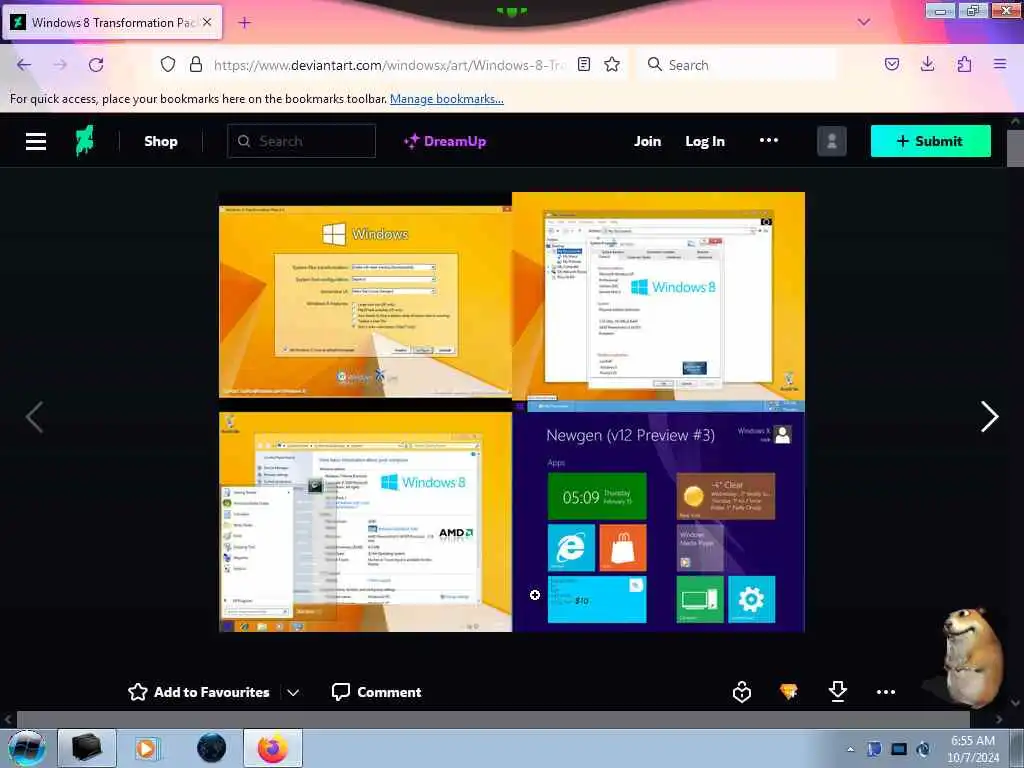Click the page vertical scrollbar thumb
Screen dimensions: 1024x768
tap(1015, 149)
